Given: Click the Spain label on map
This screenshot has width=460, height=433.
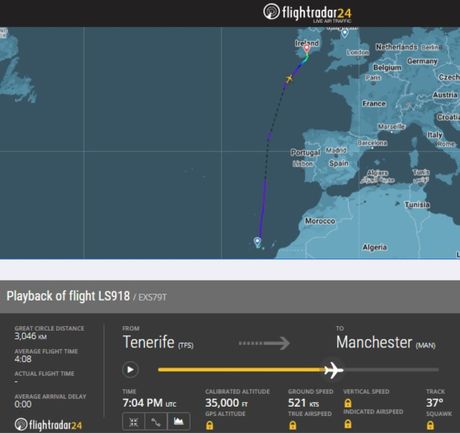Looking at the screenshot, I should point(339,163).
